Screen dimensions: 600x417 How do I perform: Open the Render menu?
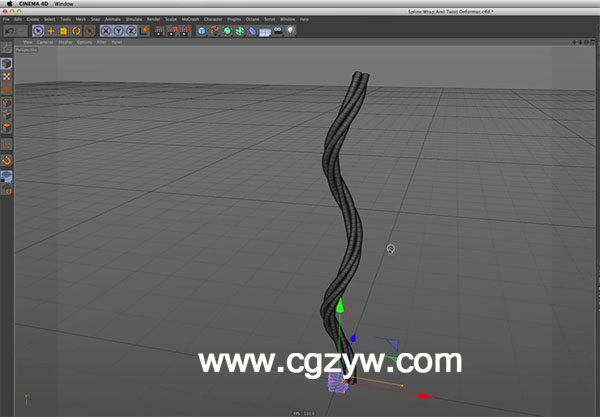(x=153, y=19)
